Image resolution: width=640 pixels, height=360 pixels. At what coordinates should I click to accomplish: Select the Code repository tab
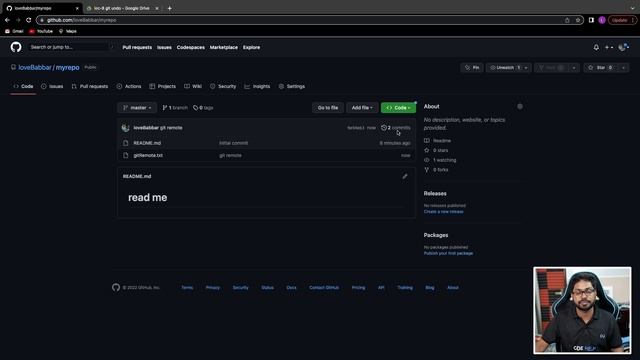23,87
